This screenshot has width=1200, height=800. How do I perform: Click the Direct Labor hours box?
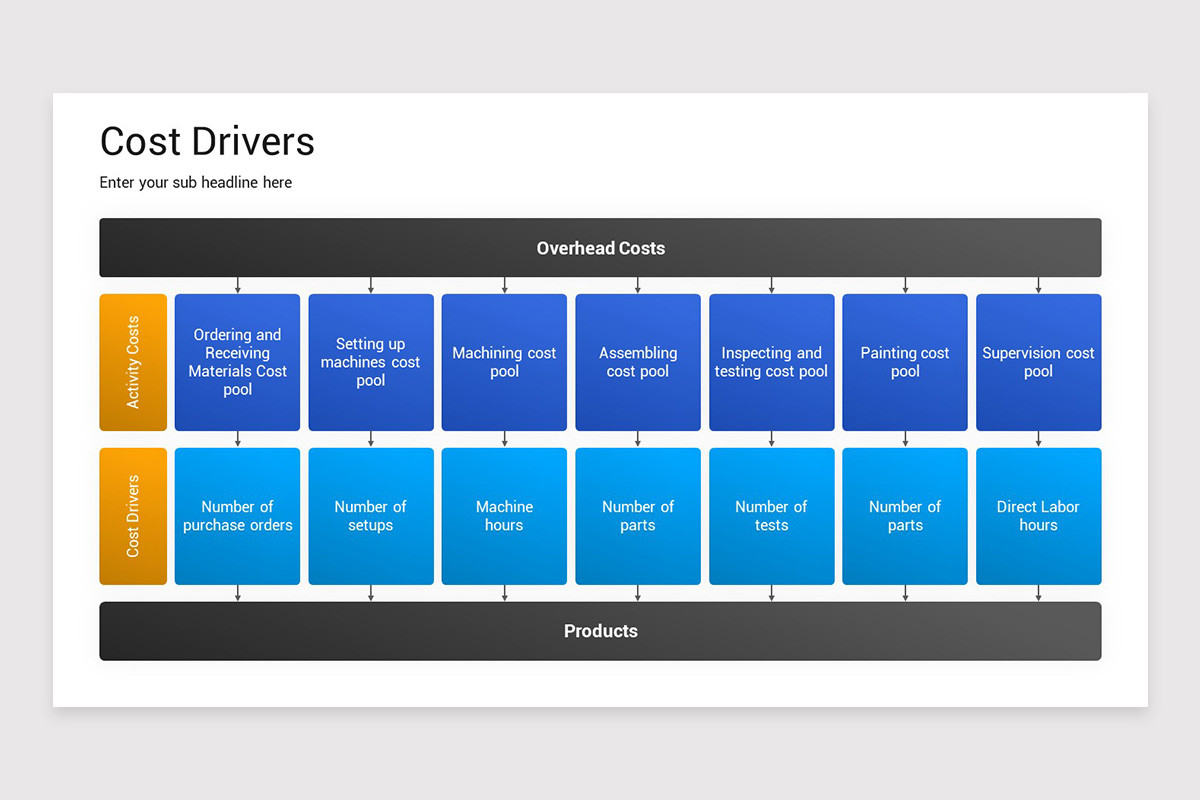coord(1038,516)
